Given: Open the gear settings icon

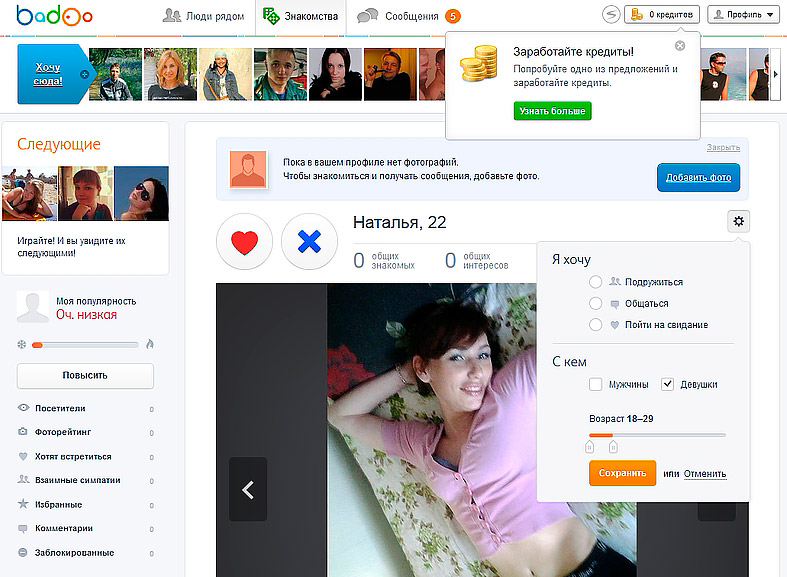Looking at the screenshot, I should click(739, 221).
